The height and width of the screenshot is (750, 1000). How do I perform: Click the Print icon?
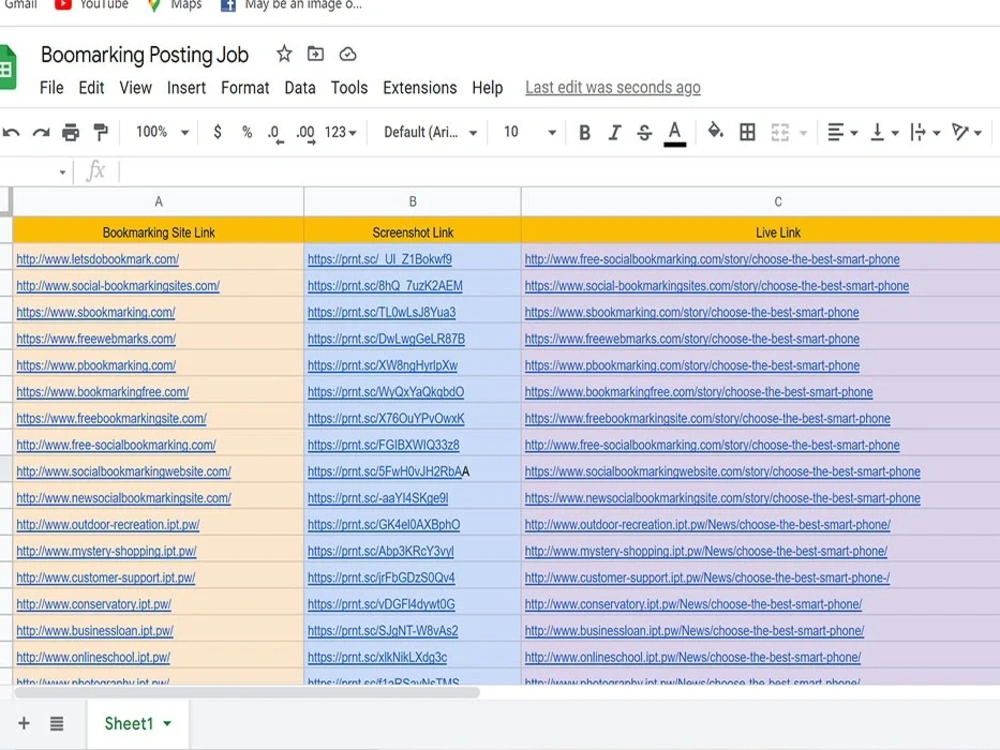tap(70, 133)
